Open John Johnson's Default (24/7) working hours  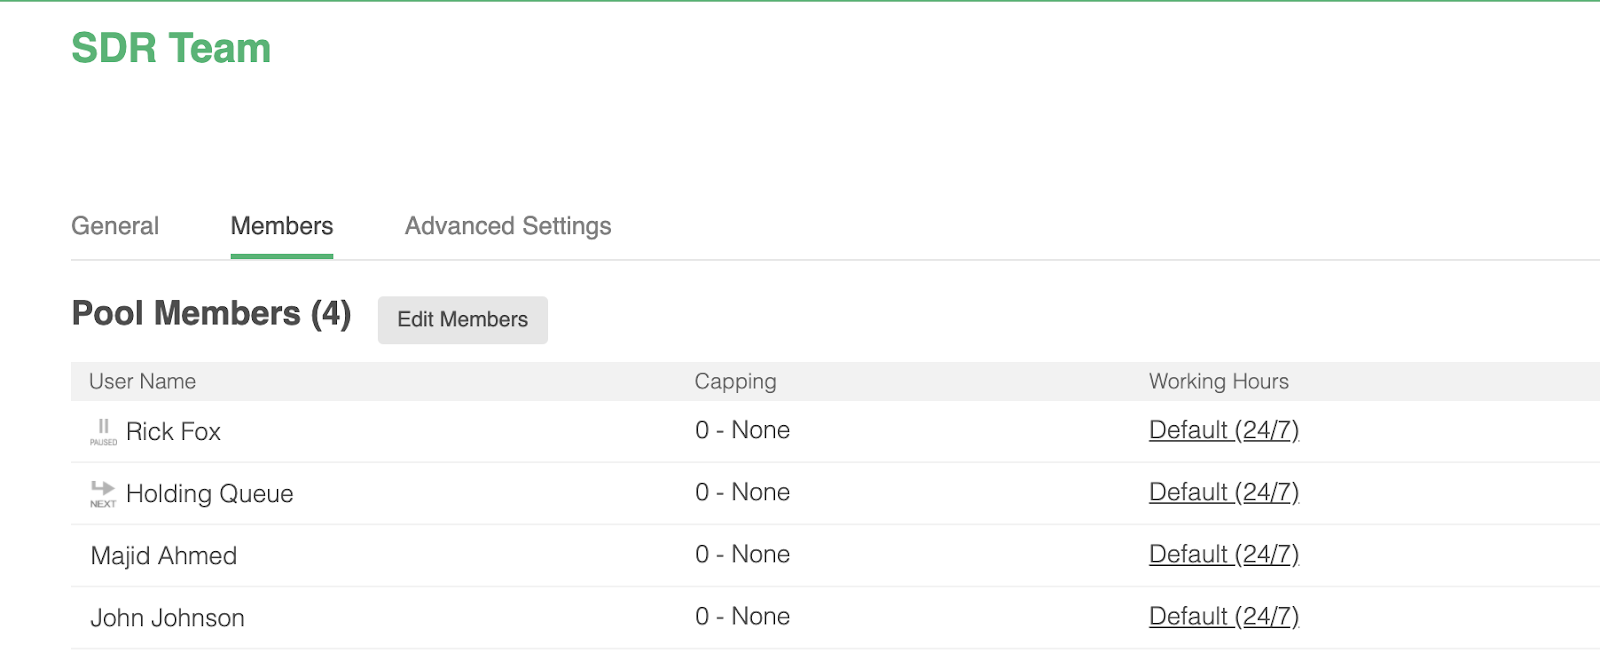(x=1223, y=616)
